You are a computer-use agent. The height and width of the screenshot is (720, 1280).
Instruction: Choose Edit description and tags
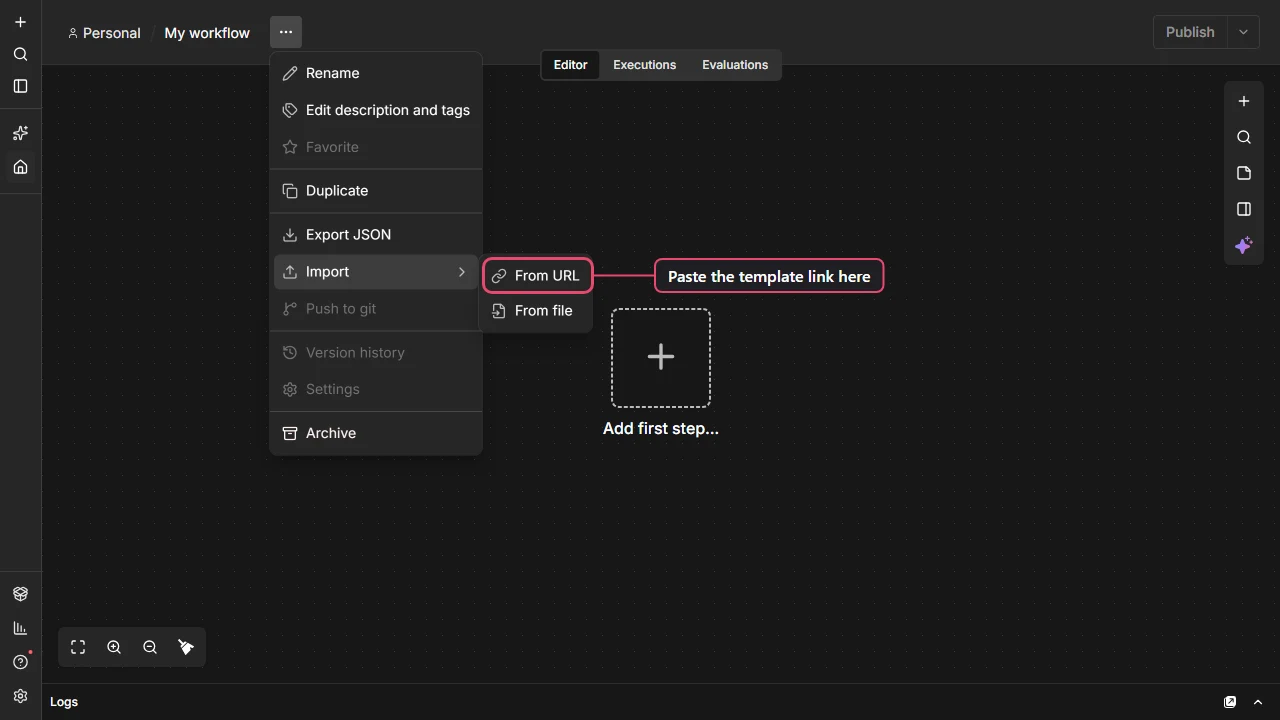pyautogui.click(x=376, y=110)
